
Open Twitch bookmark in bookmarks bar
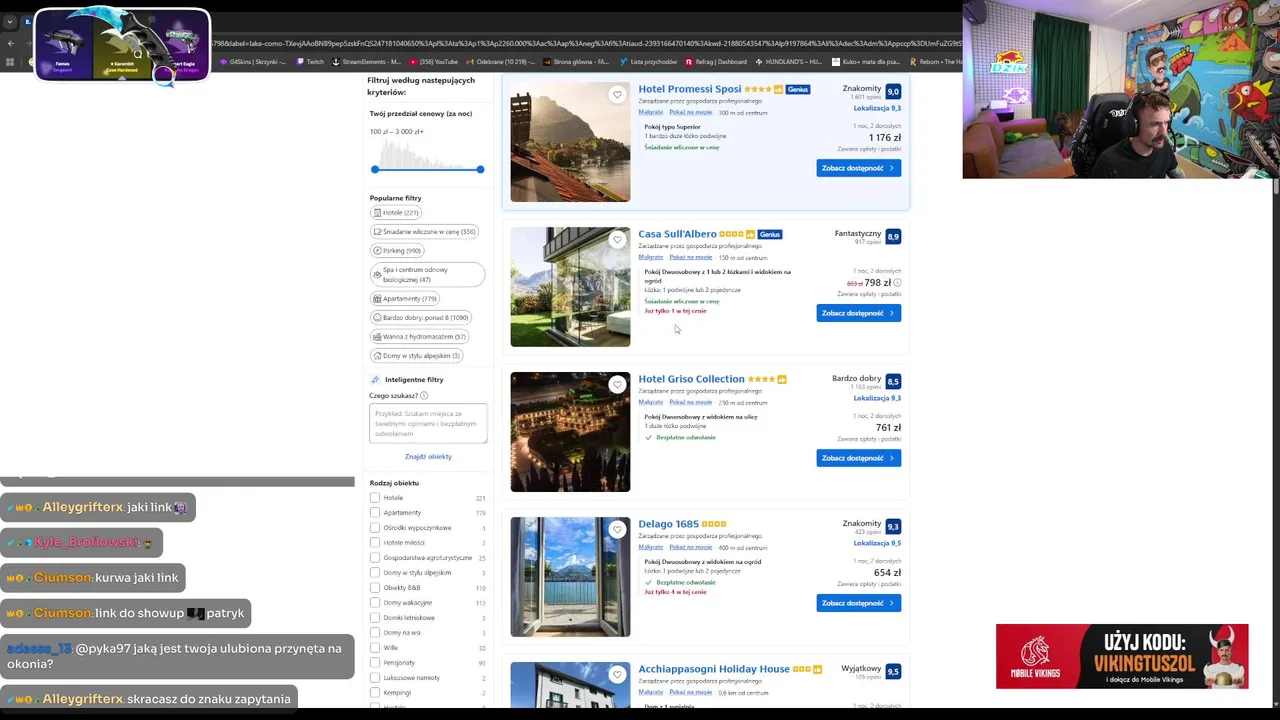coord(309,62)
